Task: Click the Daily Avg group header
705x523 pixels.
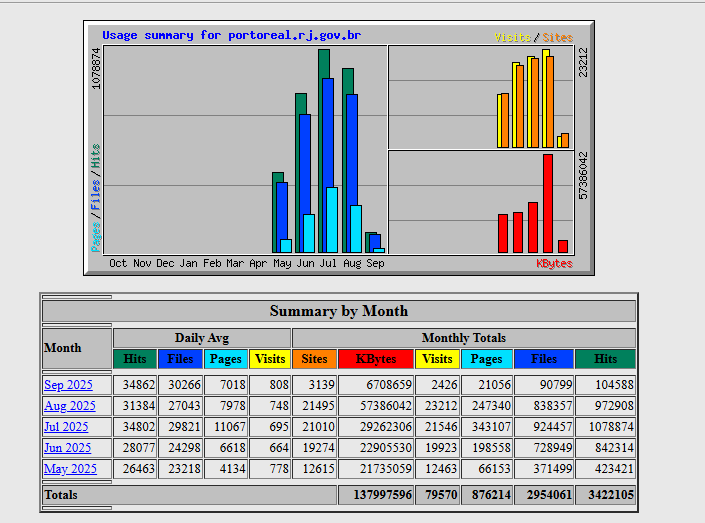Action: 202,338
